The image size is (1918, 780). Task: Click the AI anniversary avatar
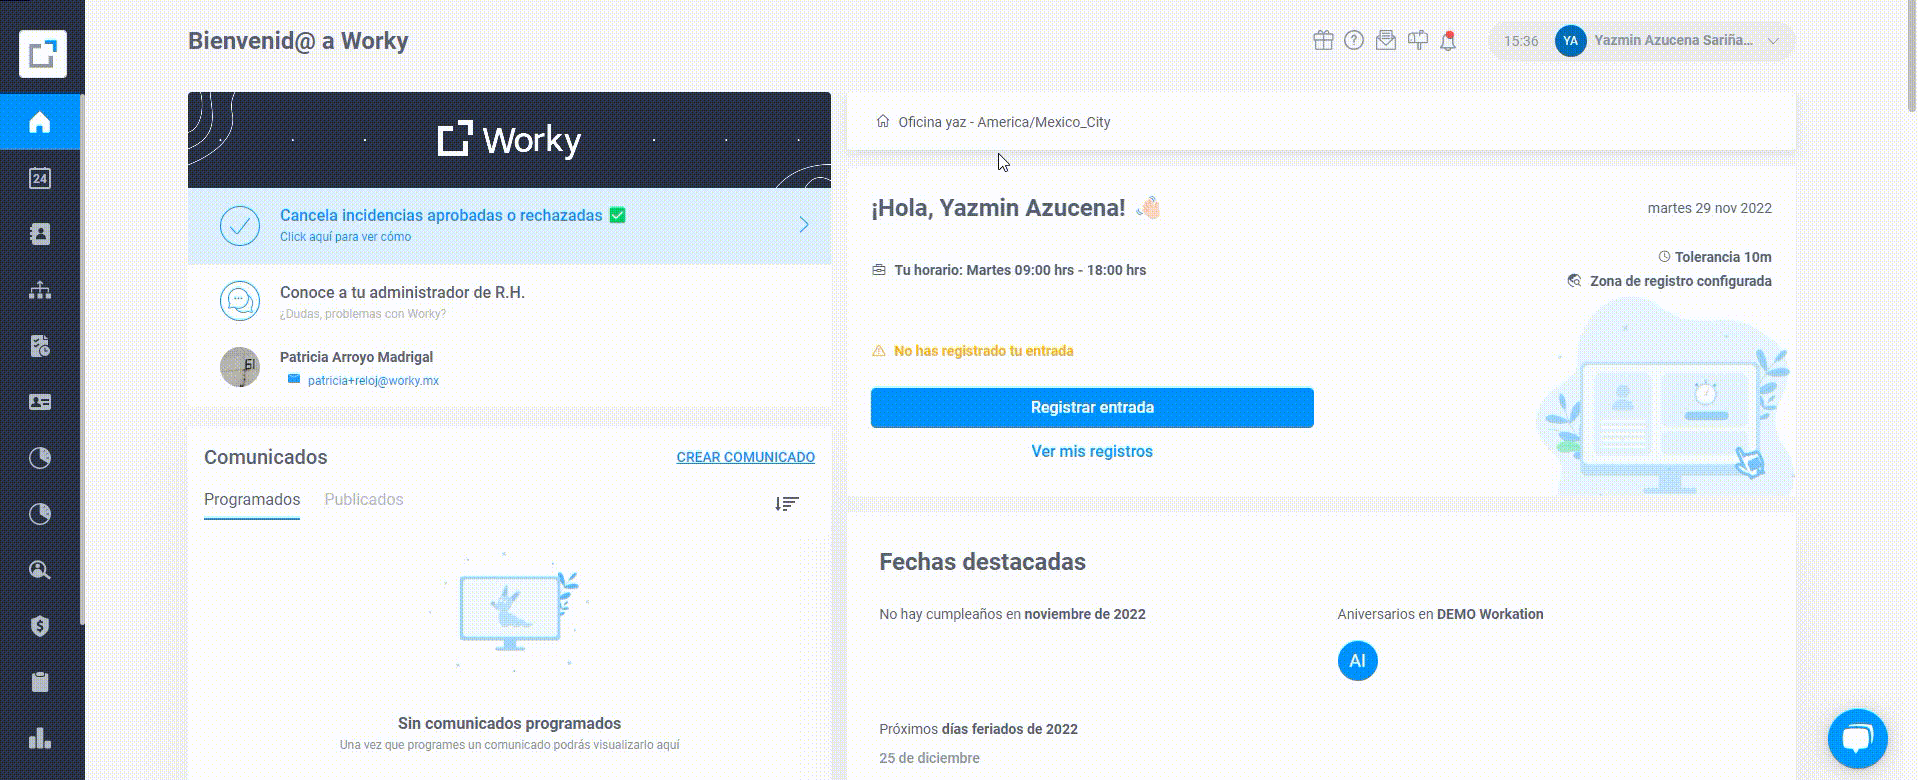(1357, 660)
